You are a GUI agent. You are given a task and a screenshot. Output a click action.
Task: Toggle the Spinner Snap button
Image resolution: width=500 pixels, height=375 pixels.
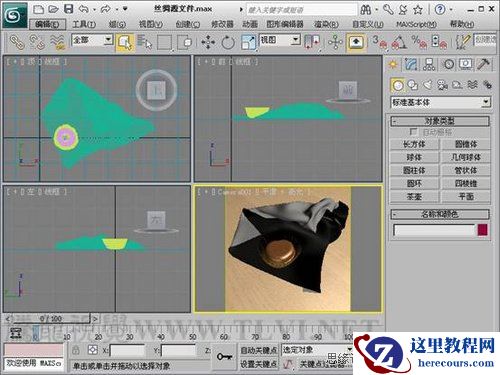pyautogui.click(x=439, y=42)
